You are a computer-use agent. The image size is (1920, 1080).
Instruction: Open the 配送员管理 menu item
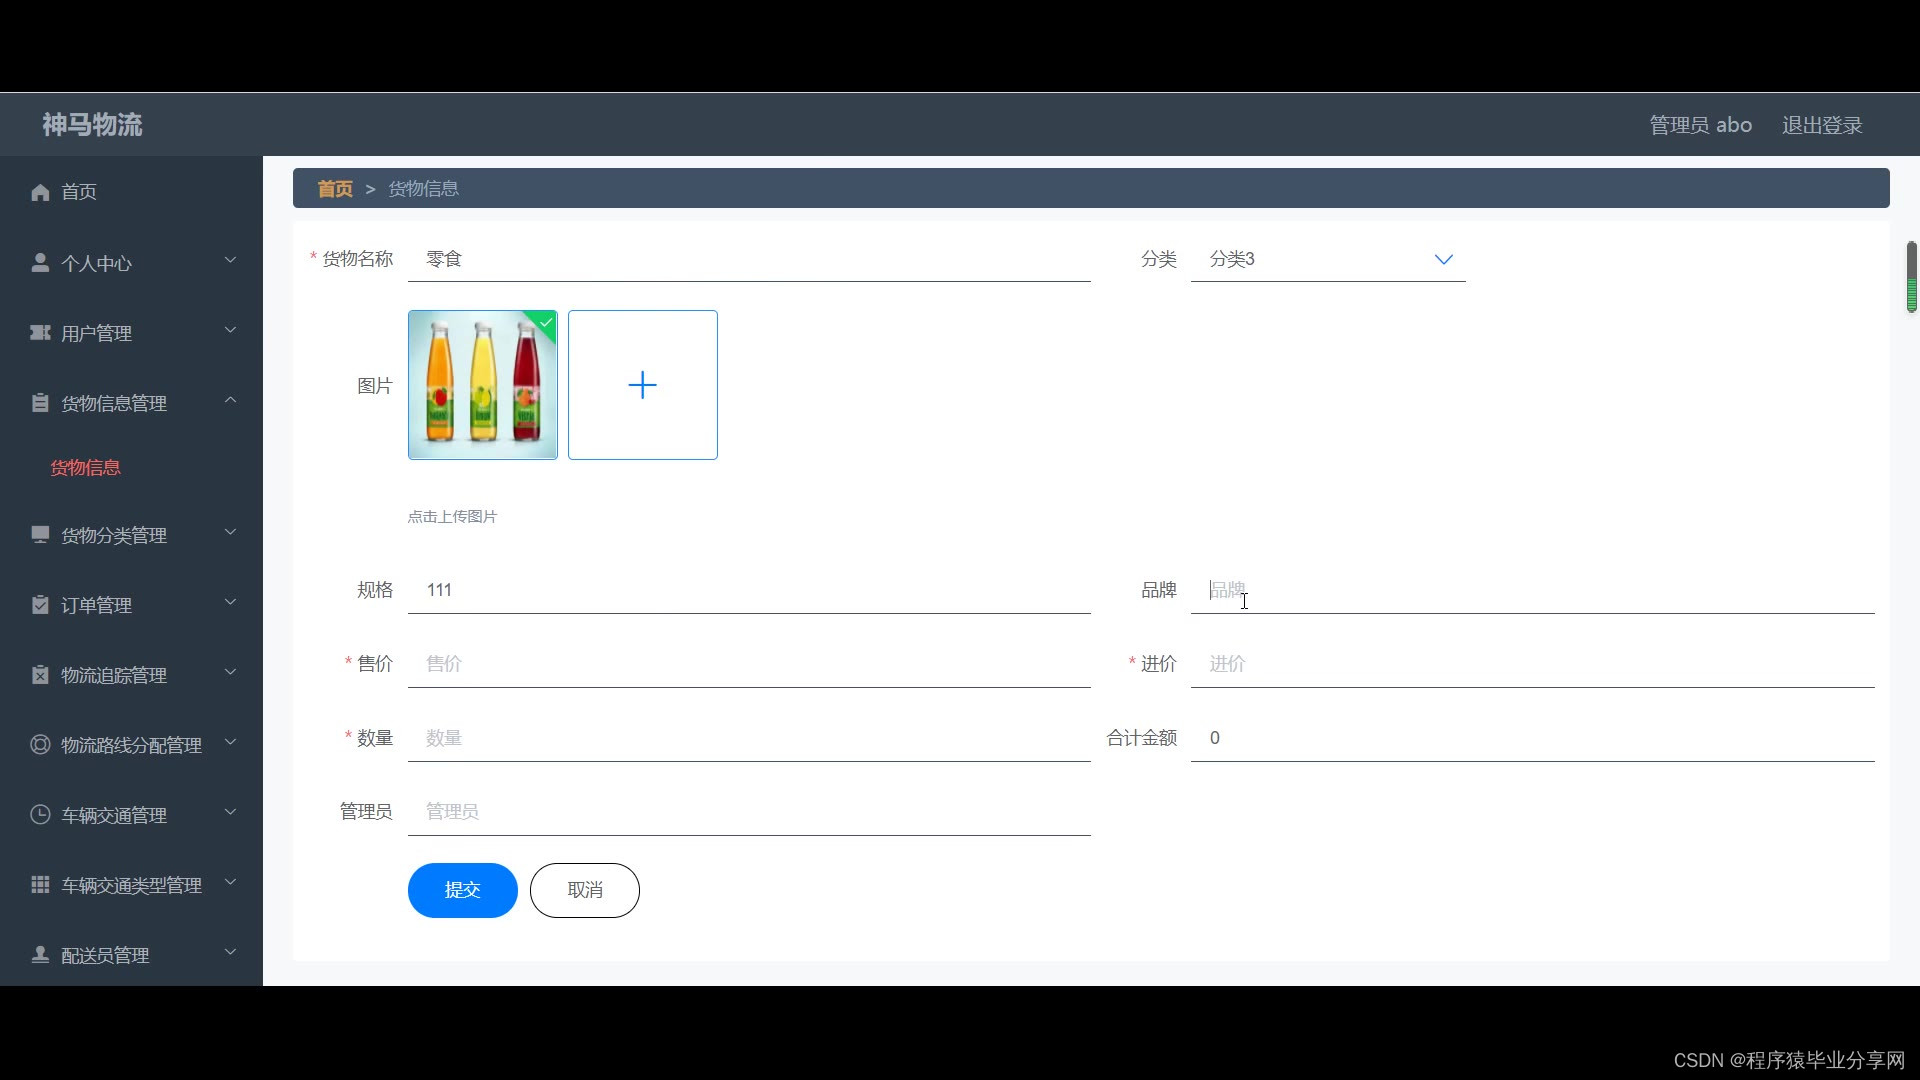coord(105,955)
